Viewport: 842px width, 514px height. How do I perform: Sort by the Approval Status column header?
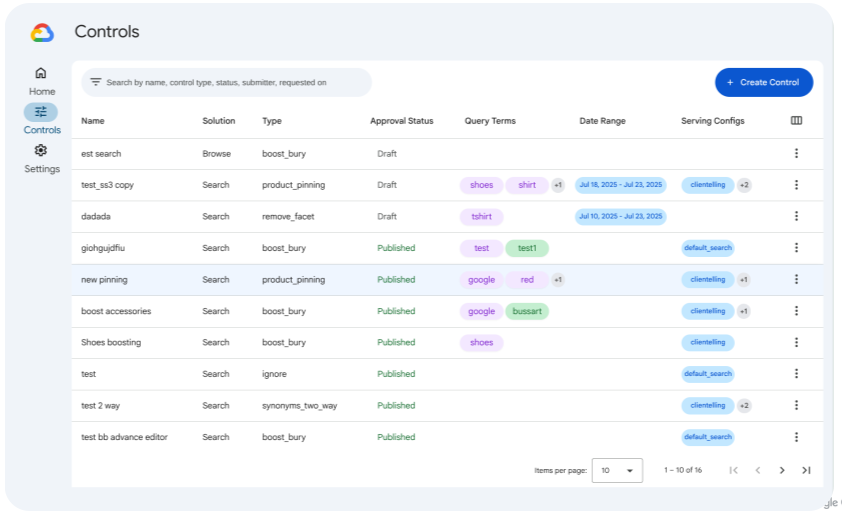point(401,121)
